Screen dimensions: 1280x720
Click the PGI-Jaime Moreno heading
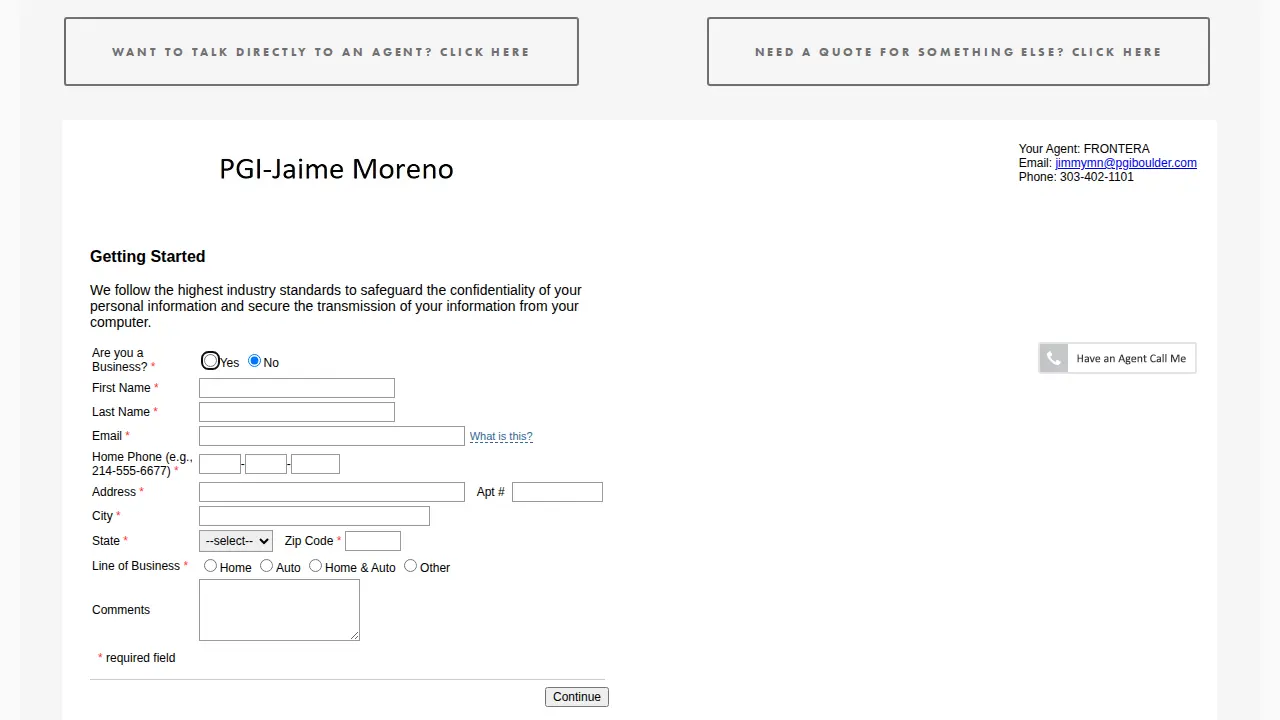[336, 169]
